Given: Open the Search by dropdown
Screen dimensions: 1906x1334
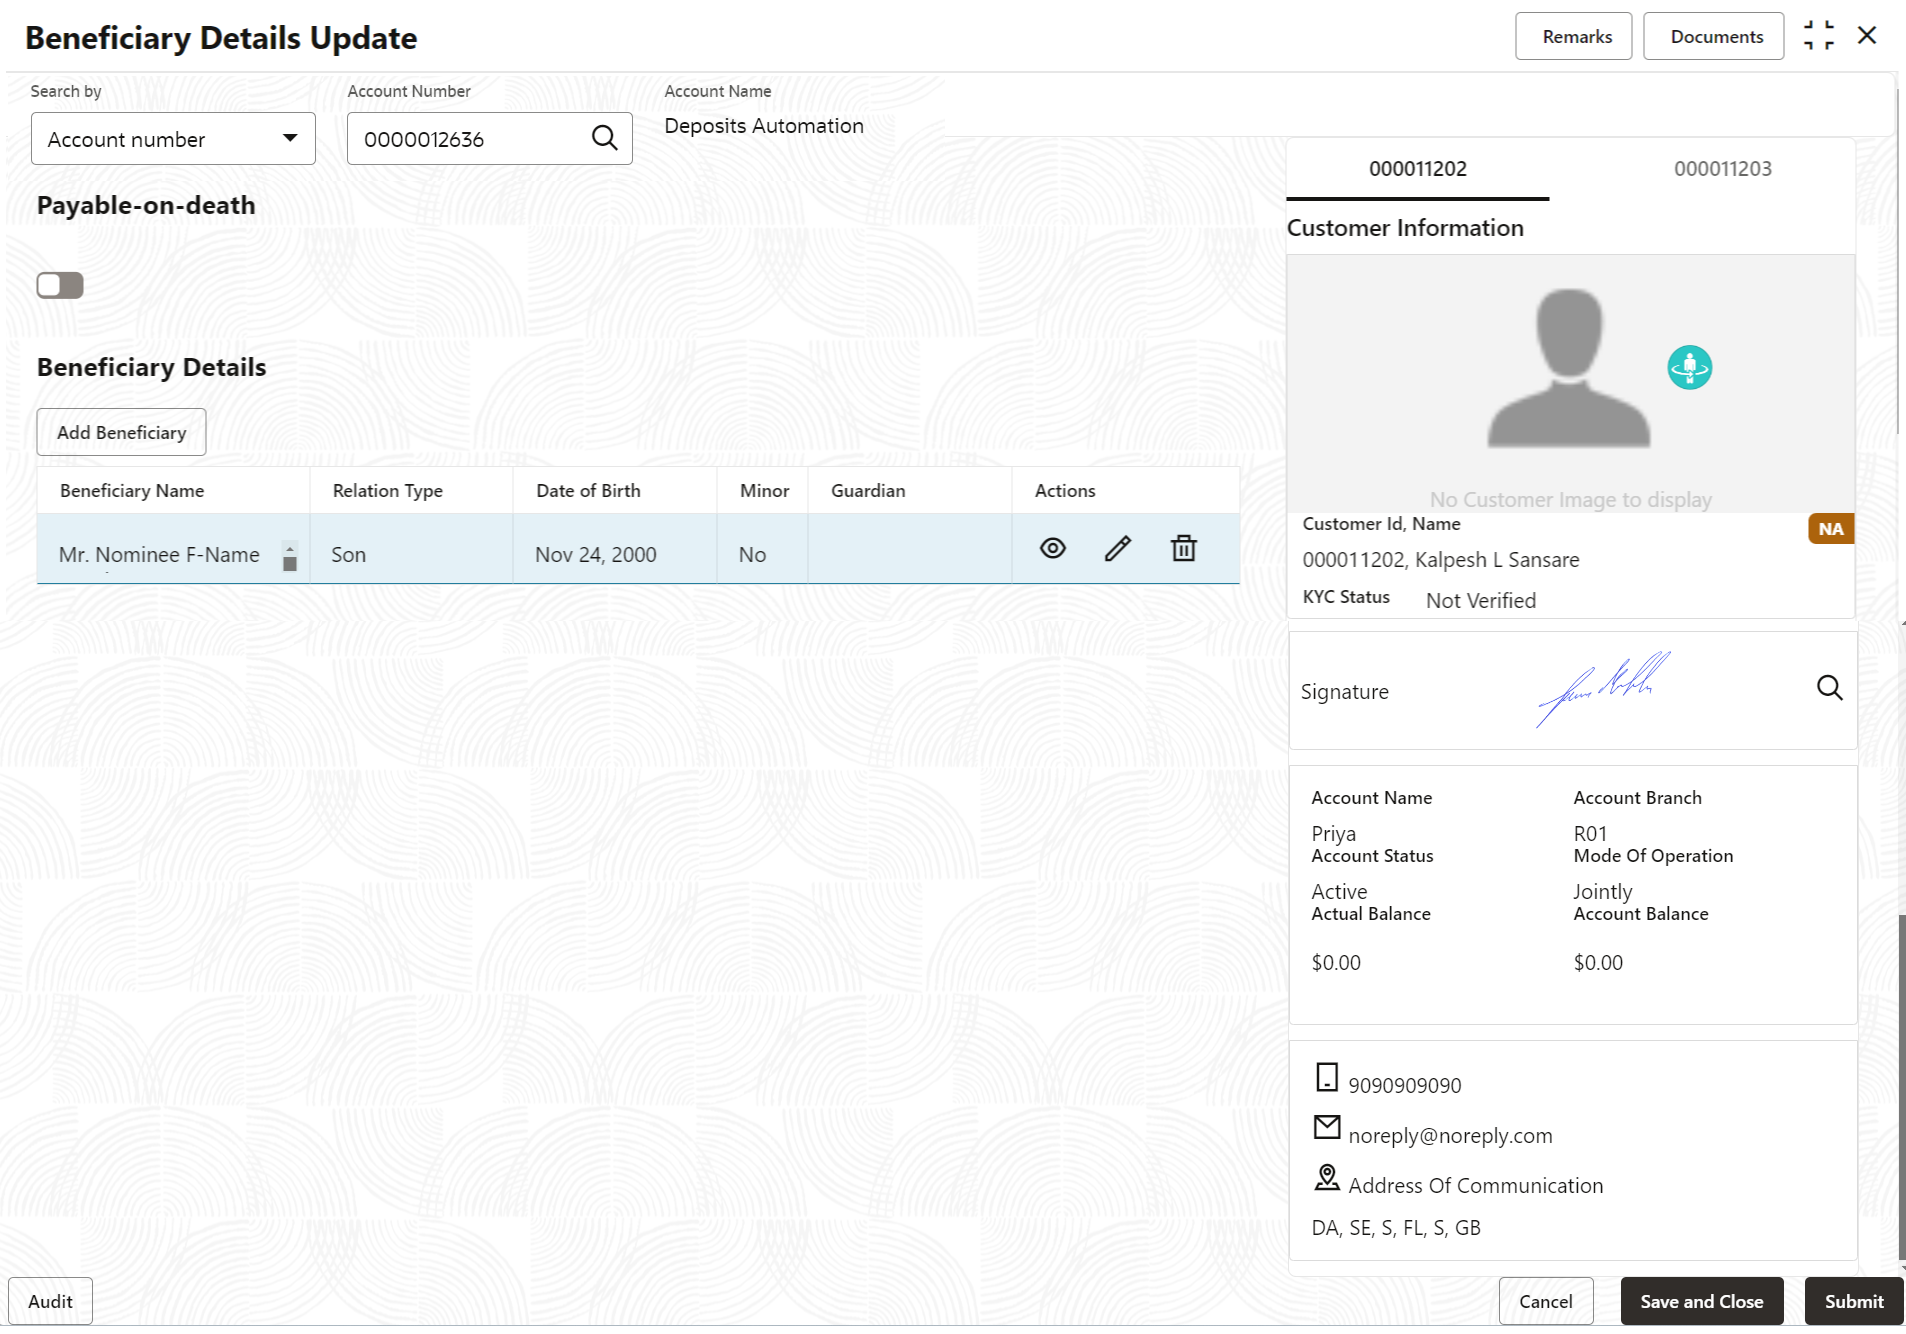Looking at the screenshot, I should tap(173, 139).
